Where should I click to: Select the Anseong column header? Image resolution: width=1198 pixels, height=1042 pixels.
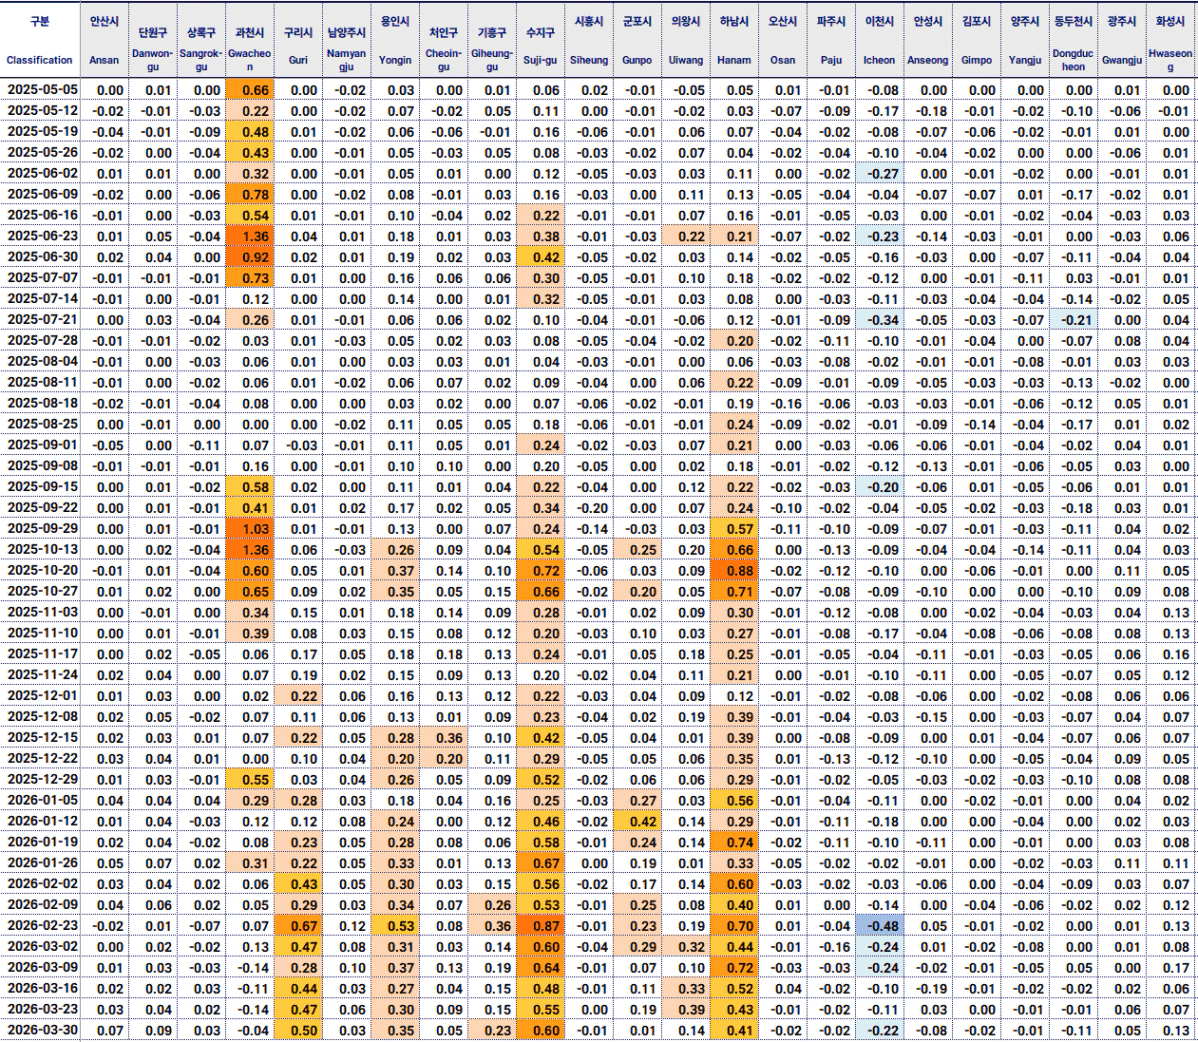[928, 40]
